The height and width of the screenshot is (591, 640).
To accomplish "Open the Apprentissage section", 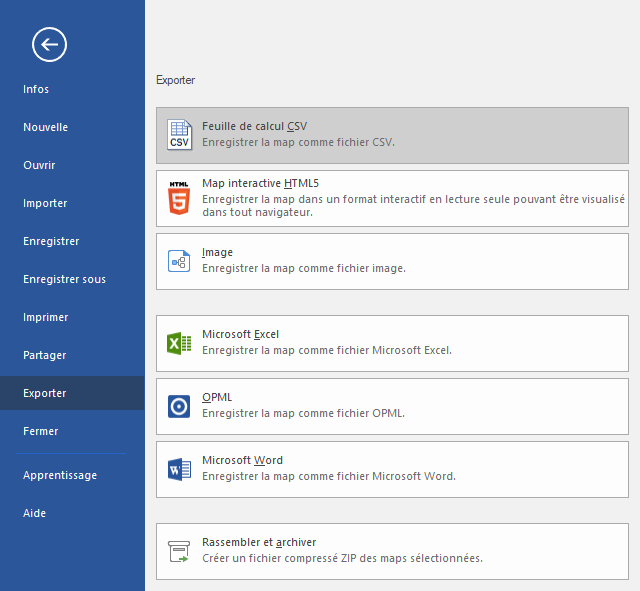I will 60,475.
